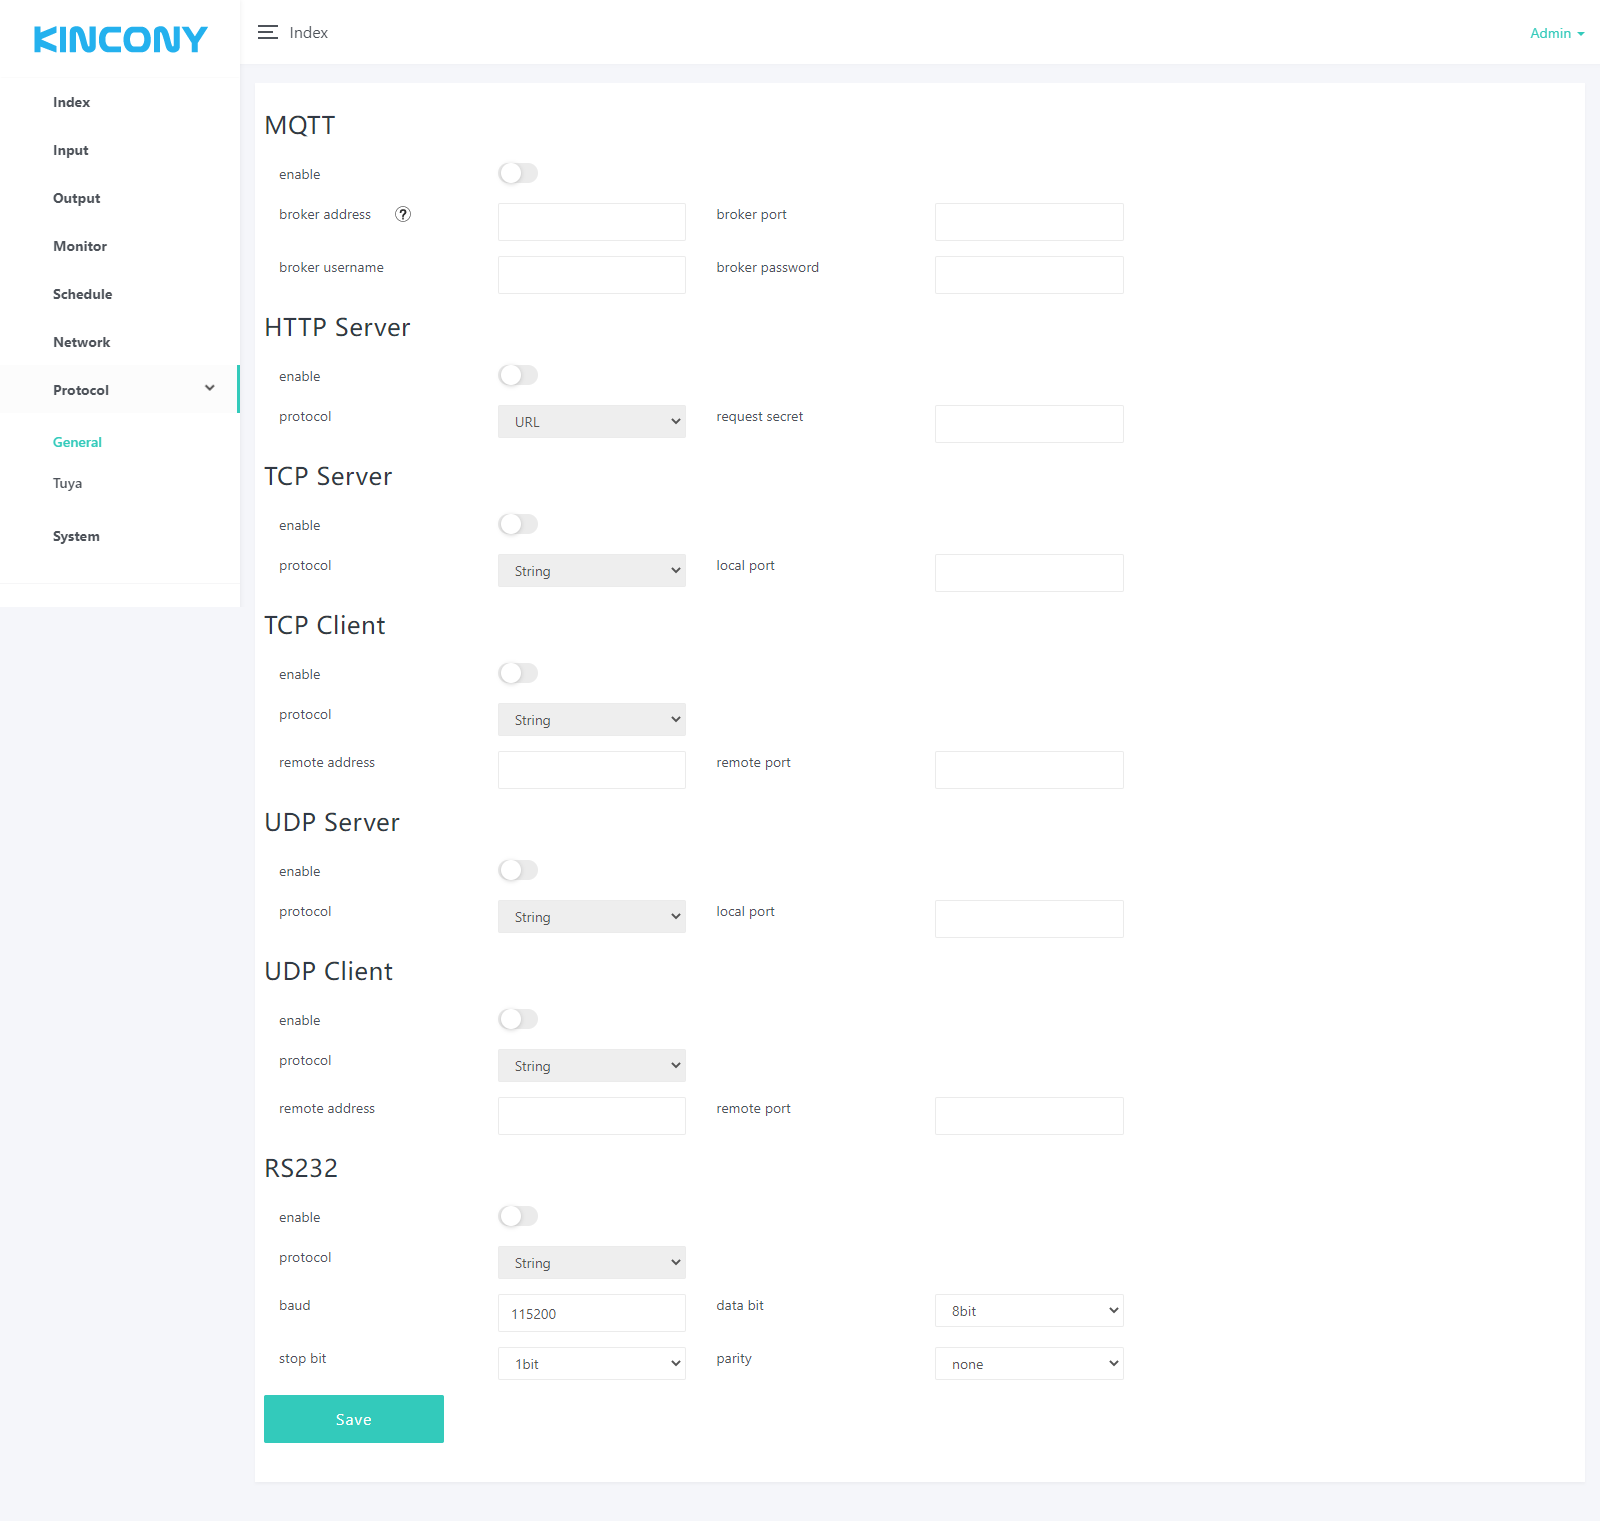Click the KINCONY logo
Viewport: 1600px width, 1521px height.
[x=120, y=39]
